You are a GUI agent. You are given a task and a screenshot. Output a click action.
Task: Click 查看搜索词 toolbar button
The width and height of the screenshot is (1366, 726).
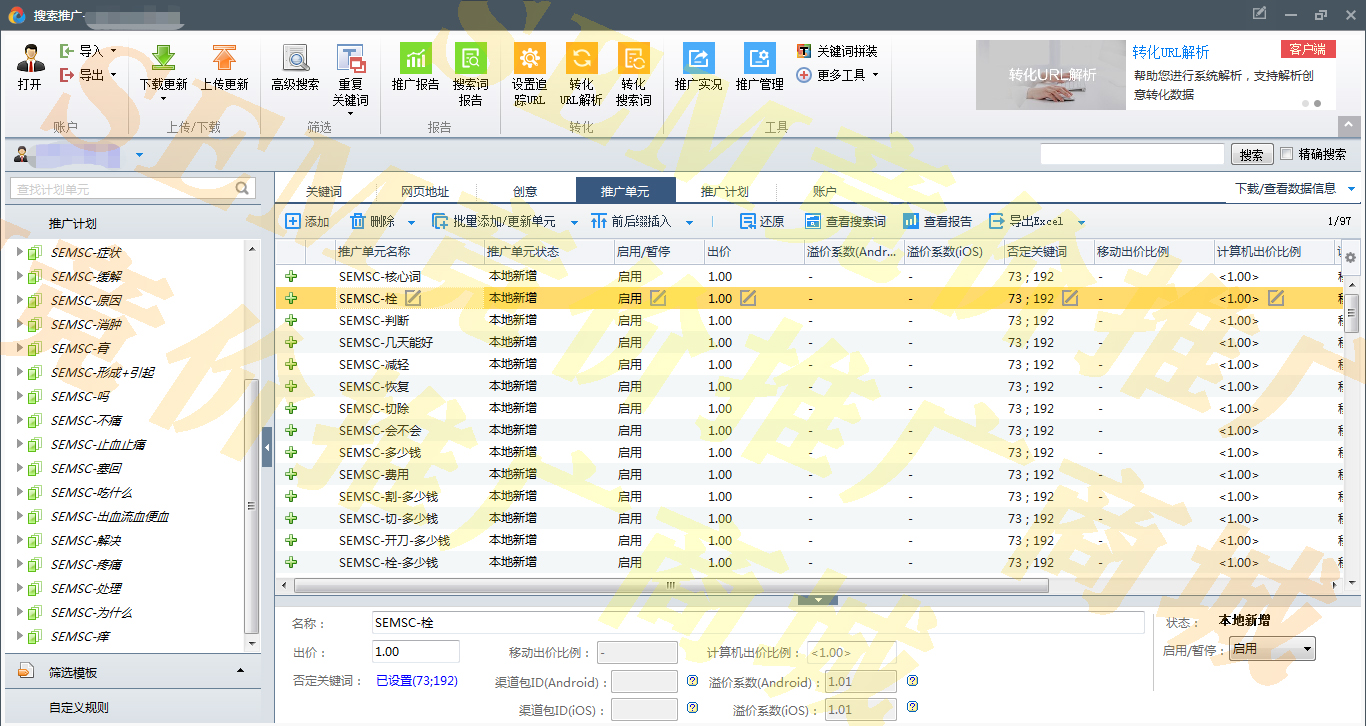(845, 222)
